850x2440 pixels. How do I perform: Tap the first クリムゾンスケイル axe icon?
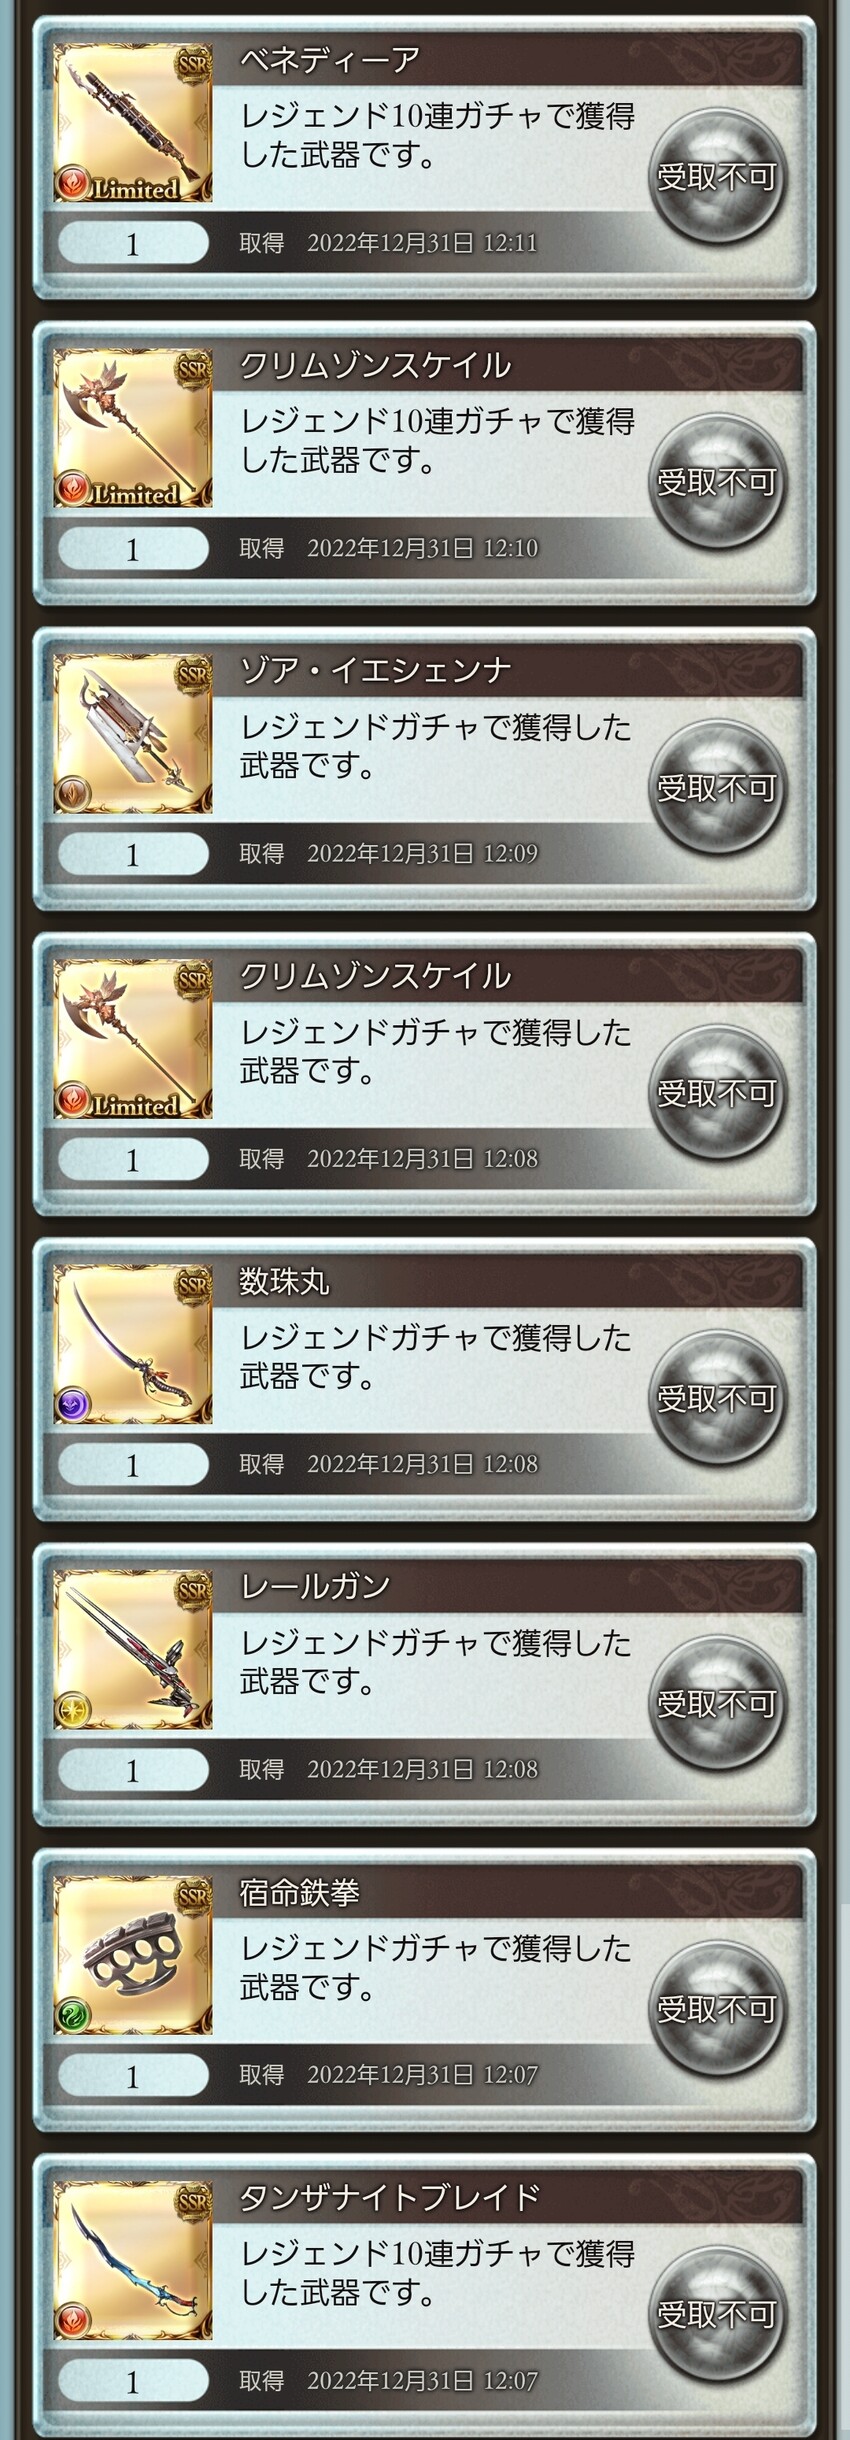133,428
